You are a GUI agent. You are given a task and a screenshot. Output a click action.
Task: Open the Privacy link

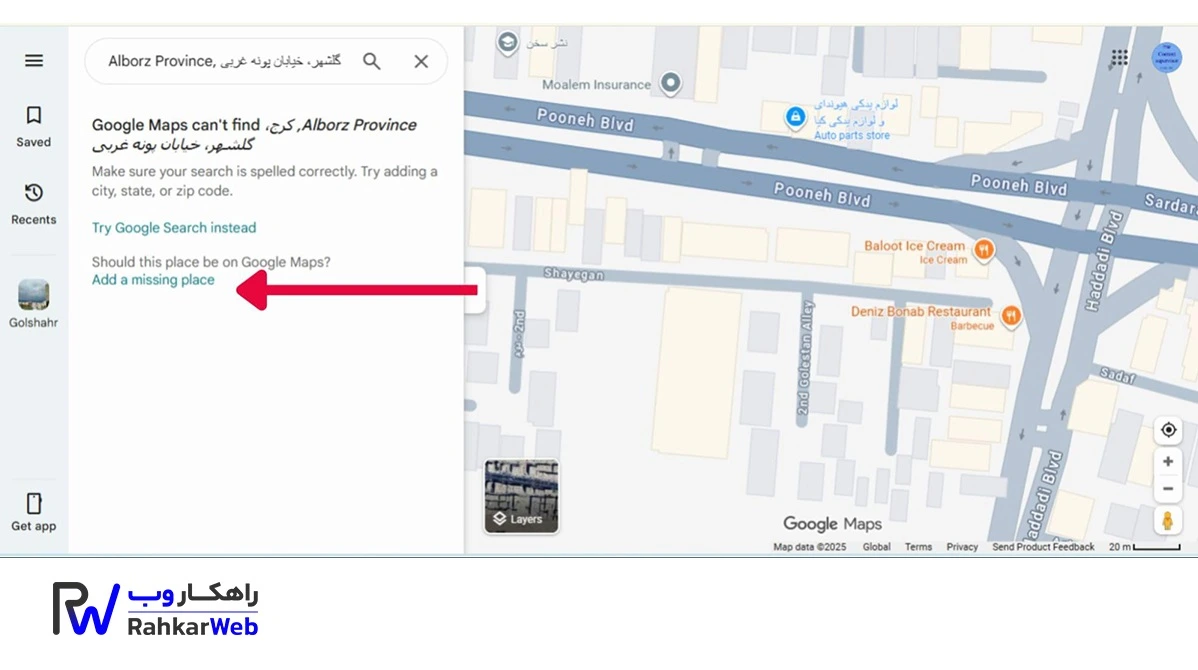point(962,547)
